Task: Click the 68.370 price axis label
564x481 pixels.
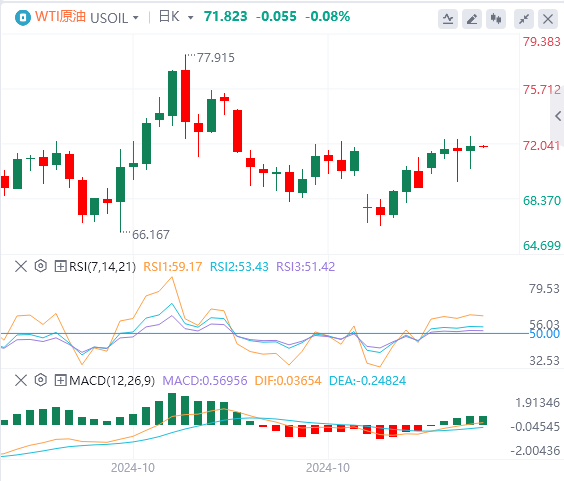Action: 542,200
